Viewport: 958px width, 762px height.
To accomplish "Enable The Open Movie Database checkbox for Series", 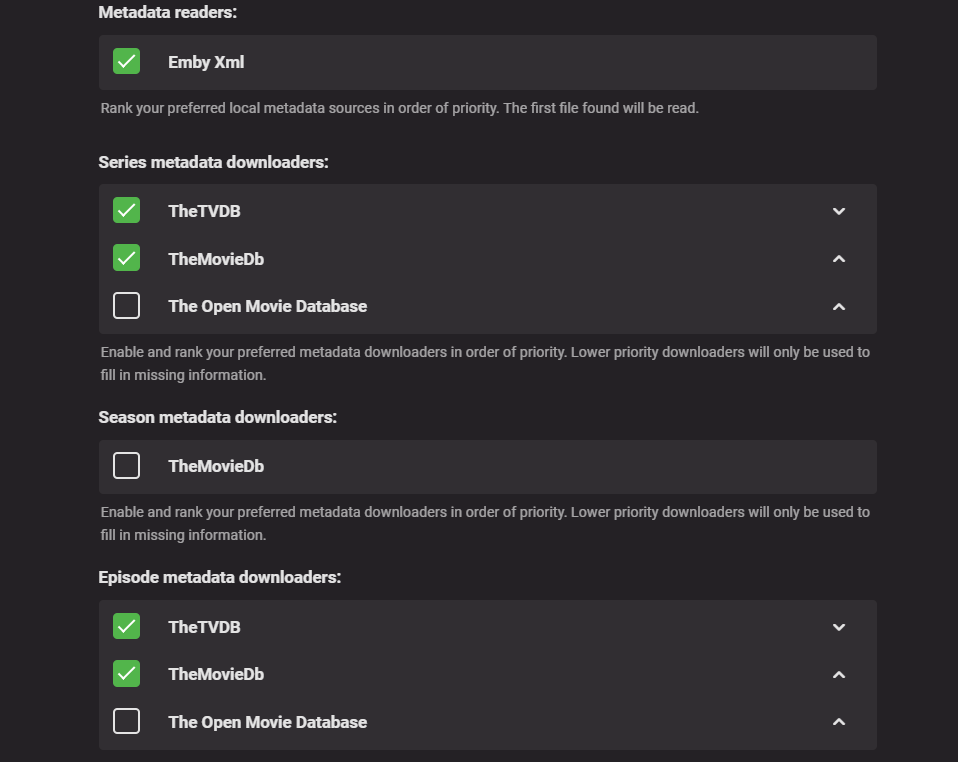I will [x=127, y=306].
